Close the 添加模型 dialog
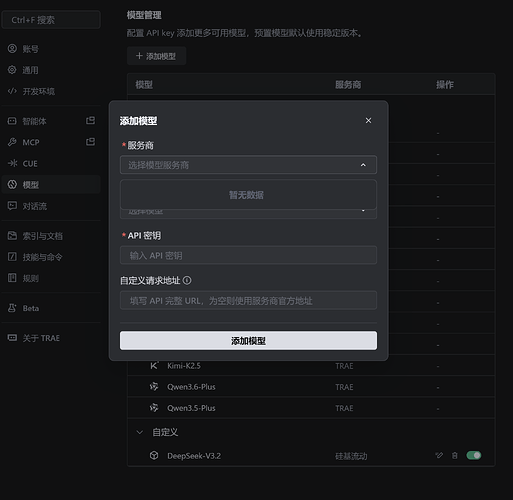The height and width of the screenshot is (500, 513). [368, 120]
